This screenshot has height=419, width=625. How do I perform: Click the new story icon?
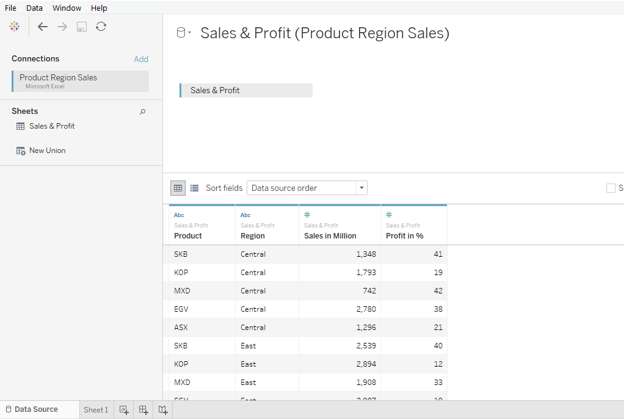163,410
